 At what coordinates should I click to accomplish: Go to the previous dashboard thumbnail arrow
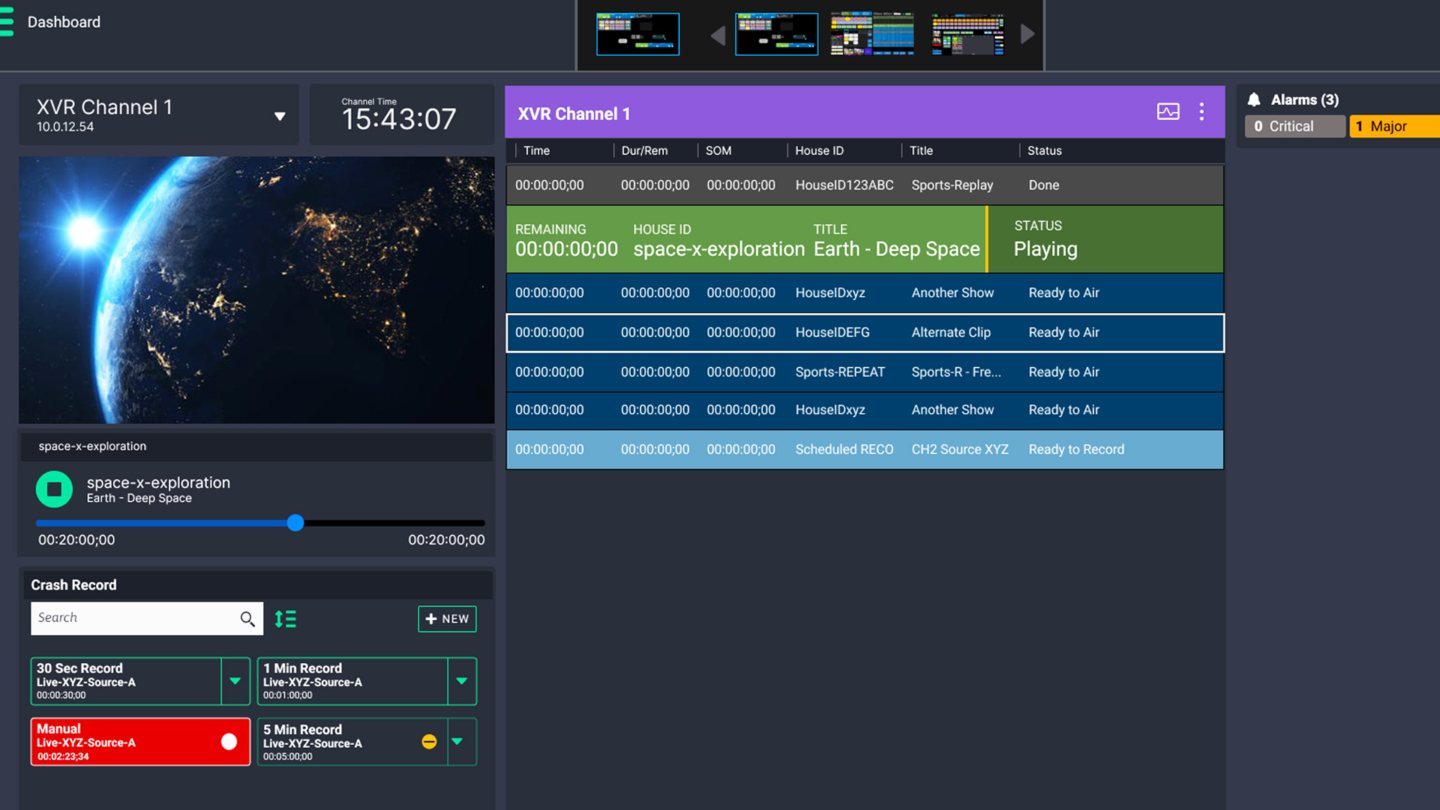click(718, 35)
